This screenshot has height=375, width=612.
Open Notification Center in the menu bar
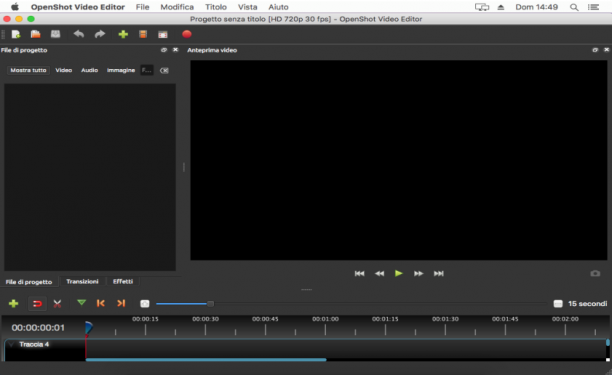[x=594, y=7]
